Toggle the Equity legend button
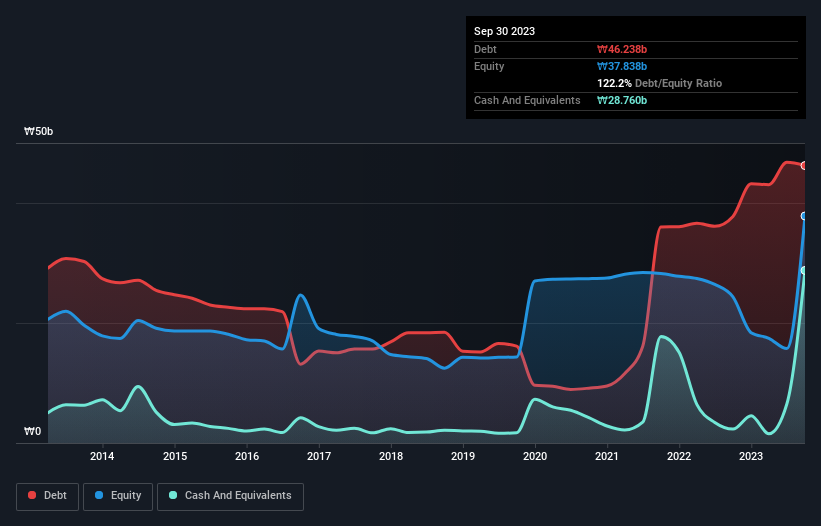The width and height of the screenshot is (821, 526). pos(118,496)
